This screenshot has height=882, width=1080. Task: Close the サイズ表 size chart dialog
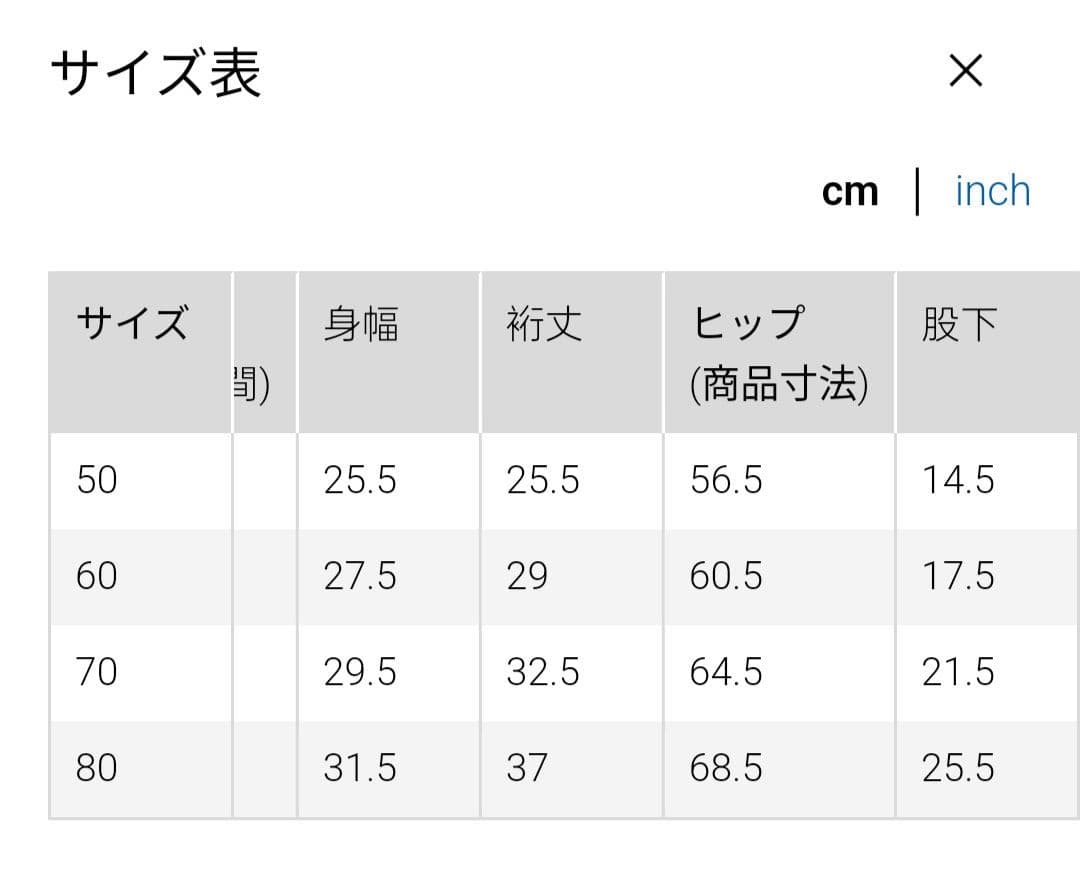coord(966,70)
